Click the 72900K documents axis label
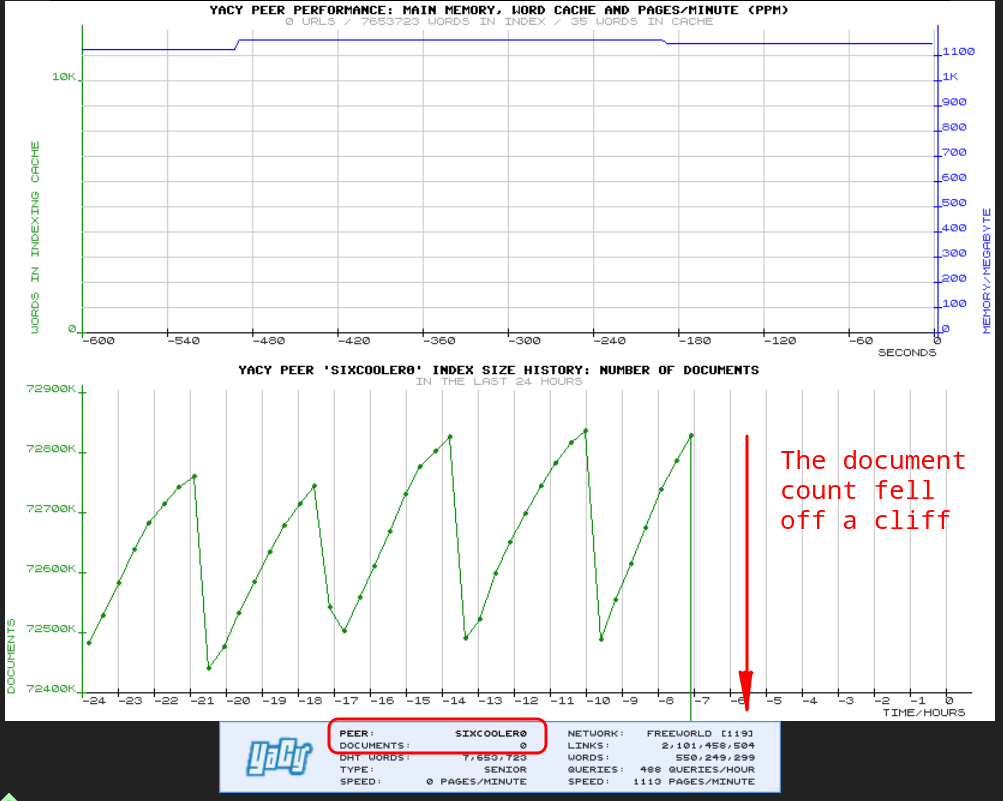This screenshot has height=801, width=1003. 51,388
